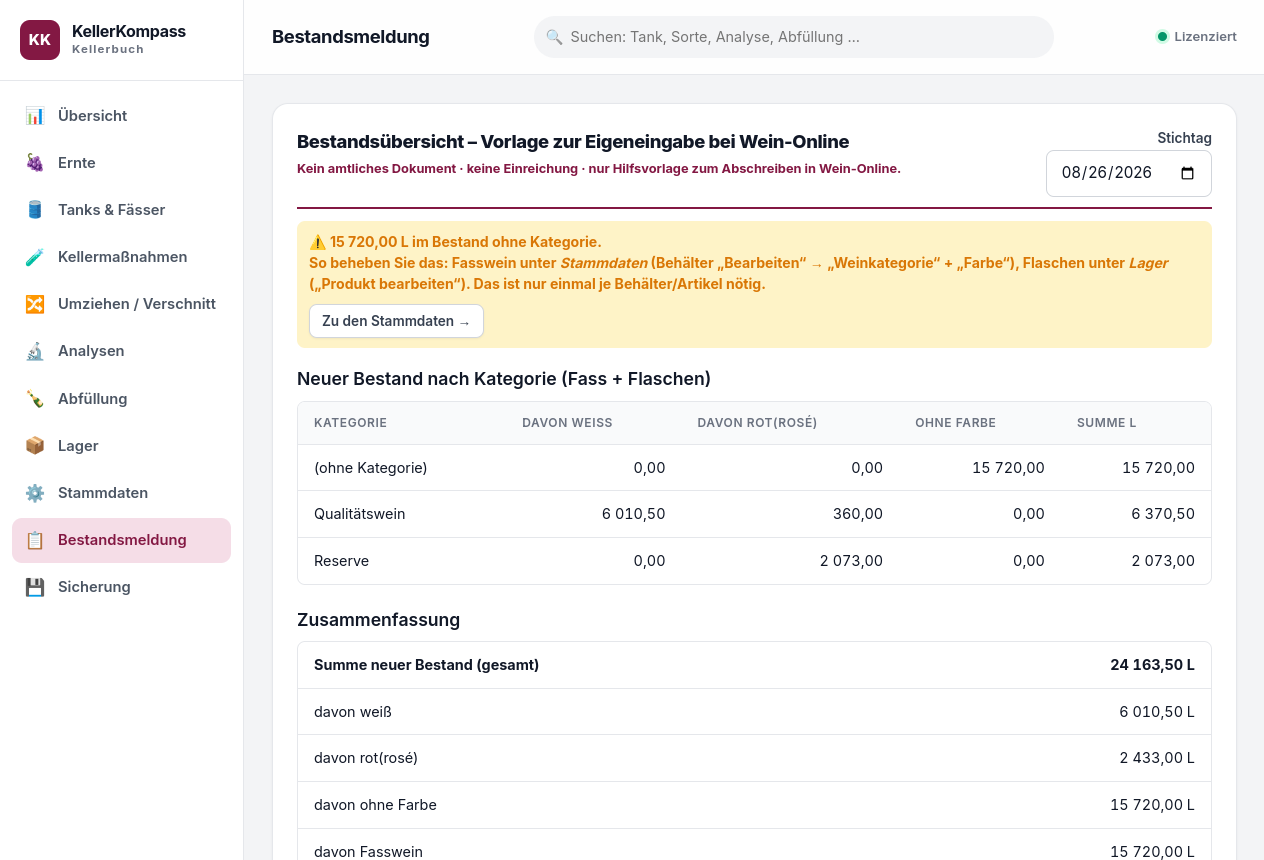Screen dimensions: 1264x860
Task: Focus the search field for Tank, Sorte
Action: coord(794,37)
